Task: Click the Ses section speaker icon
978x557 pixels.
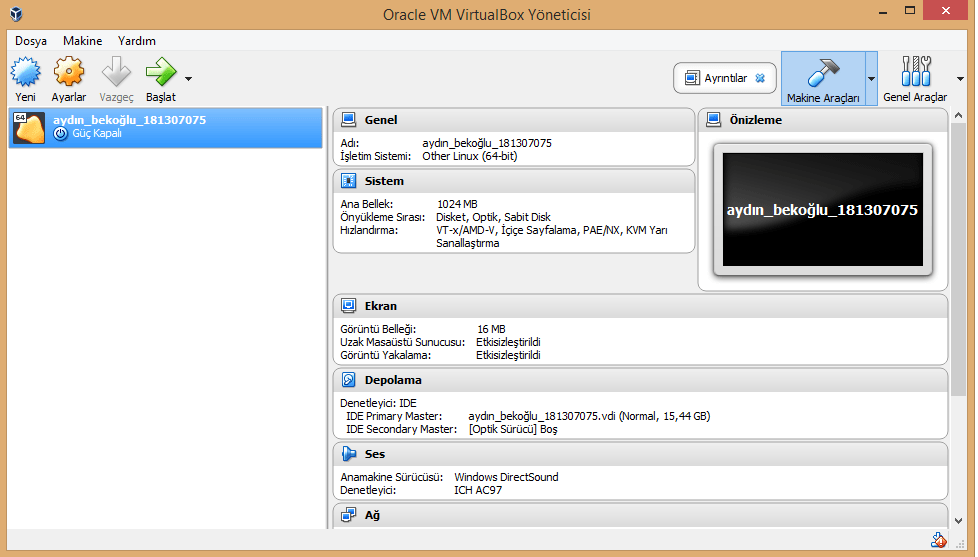Action: [349, 454]
